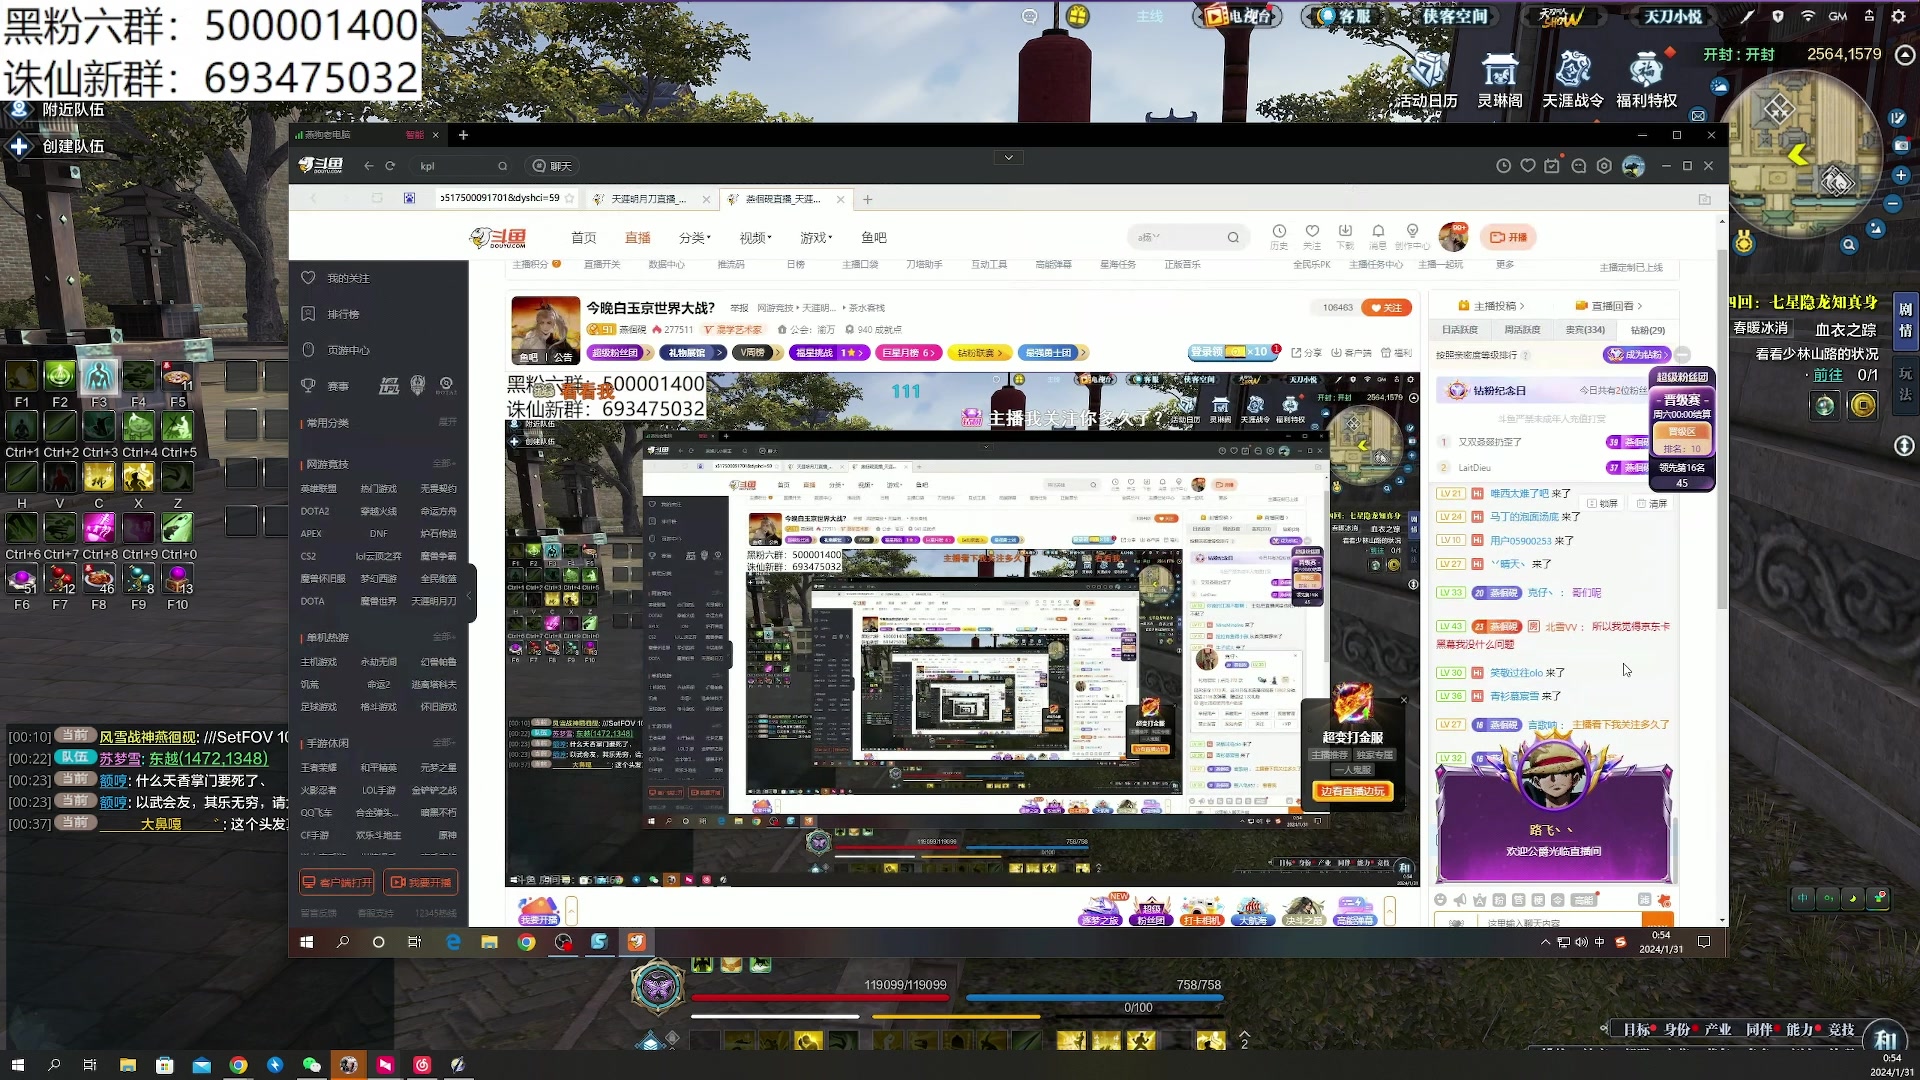Click the 开播 start streaming button
Screen dimensions: 1920x1080
pyautogui.click(x=1508, y=238)
